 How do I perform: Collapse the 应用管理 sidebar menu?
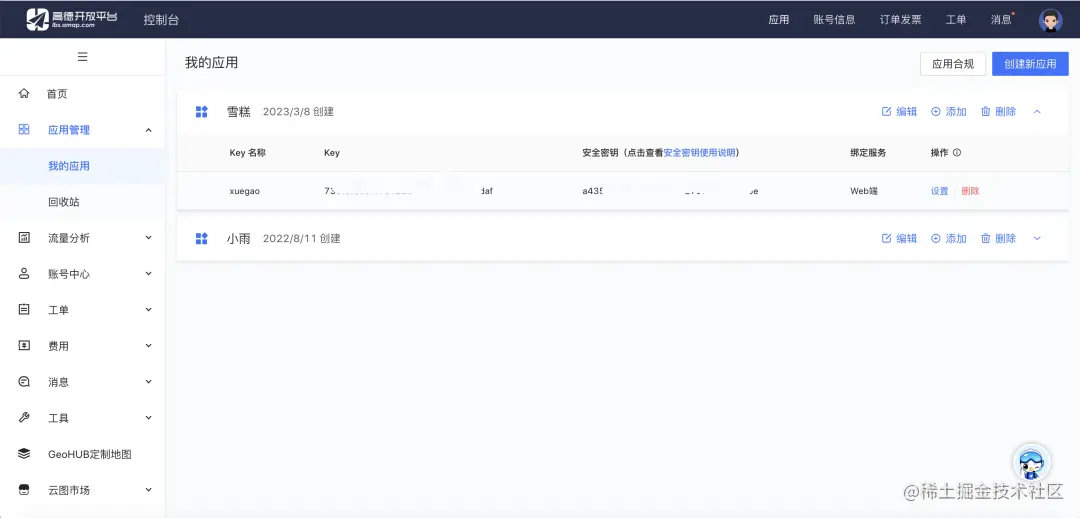148,130
